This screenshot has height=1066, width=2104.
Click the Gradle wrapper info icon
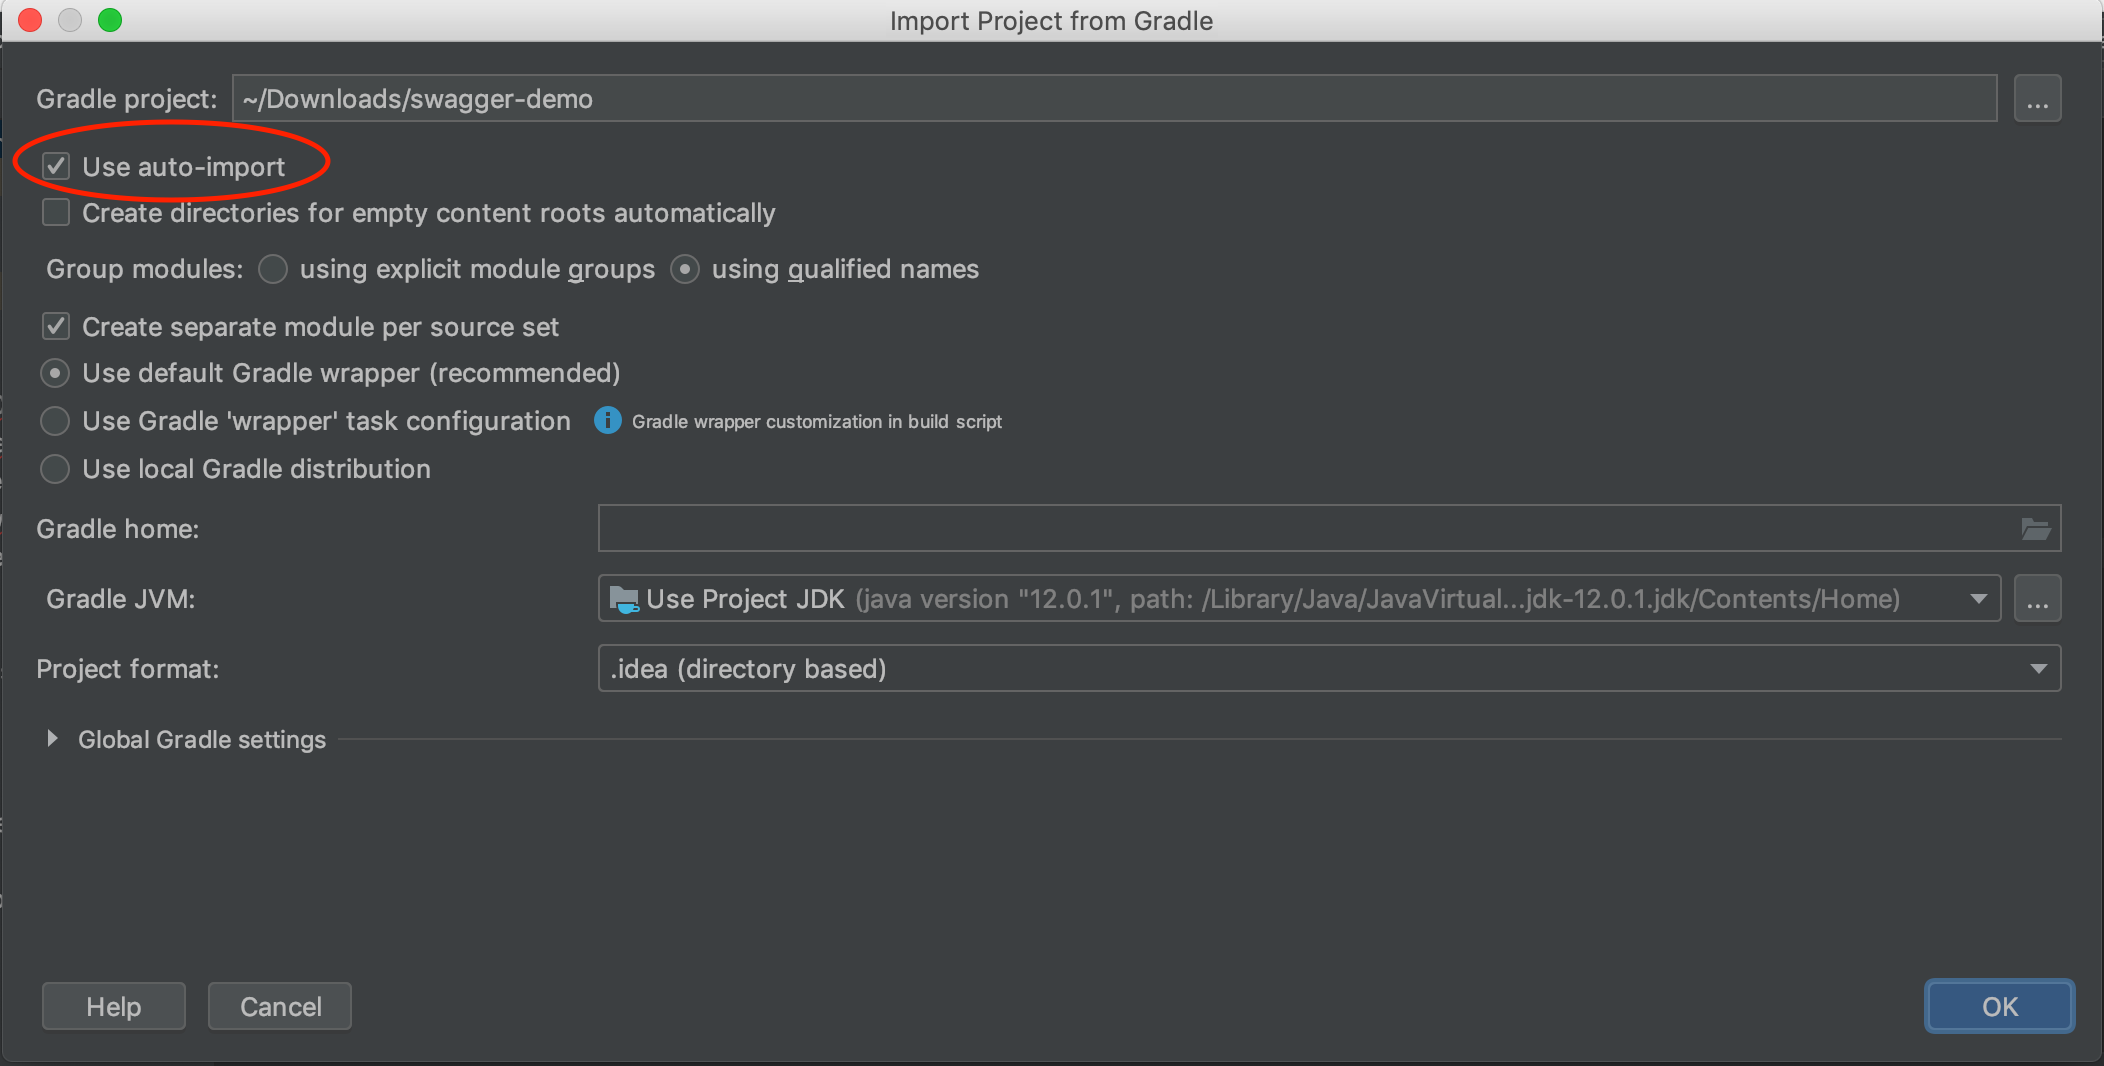[608, 421]
